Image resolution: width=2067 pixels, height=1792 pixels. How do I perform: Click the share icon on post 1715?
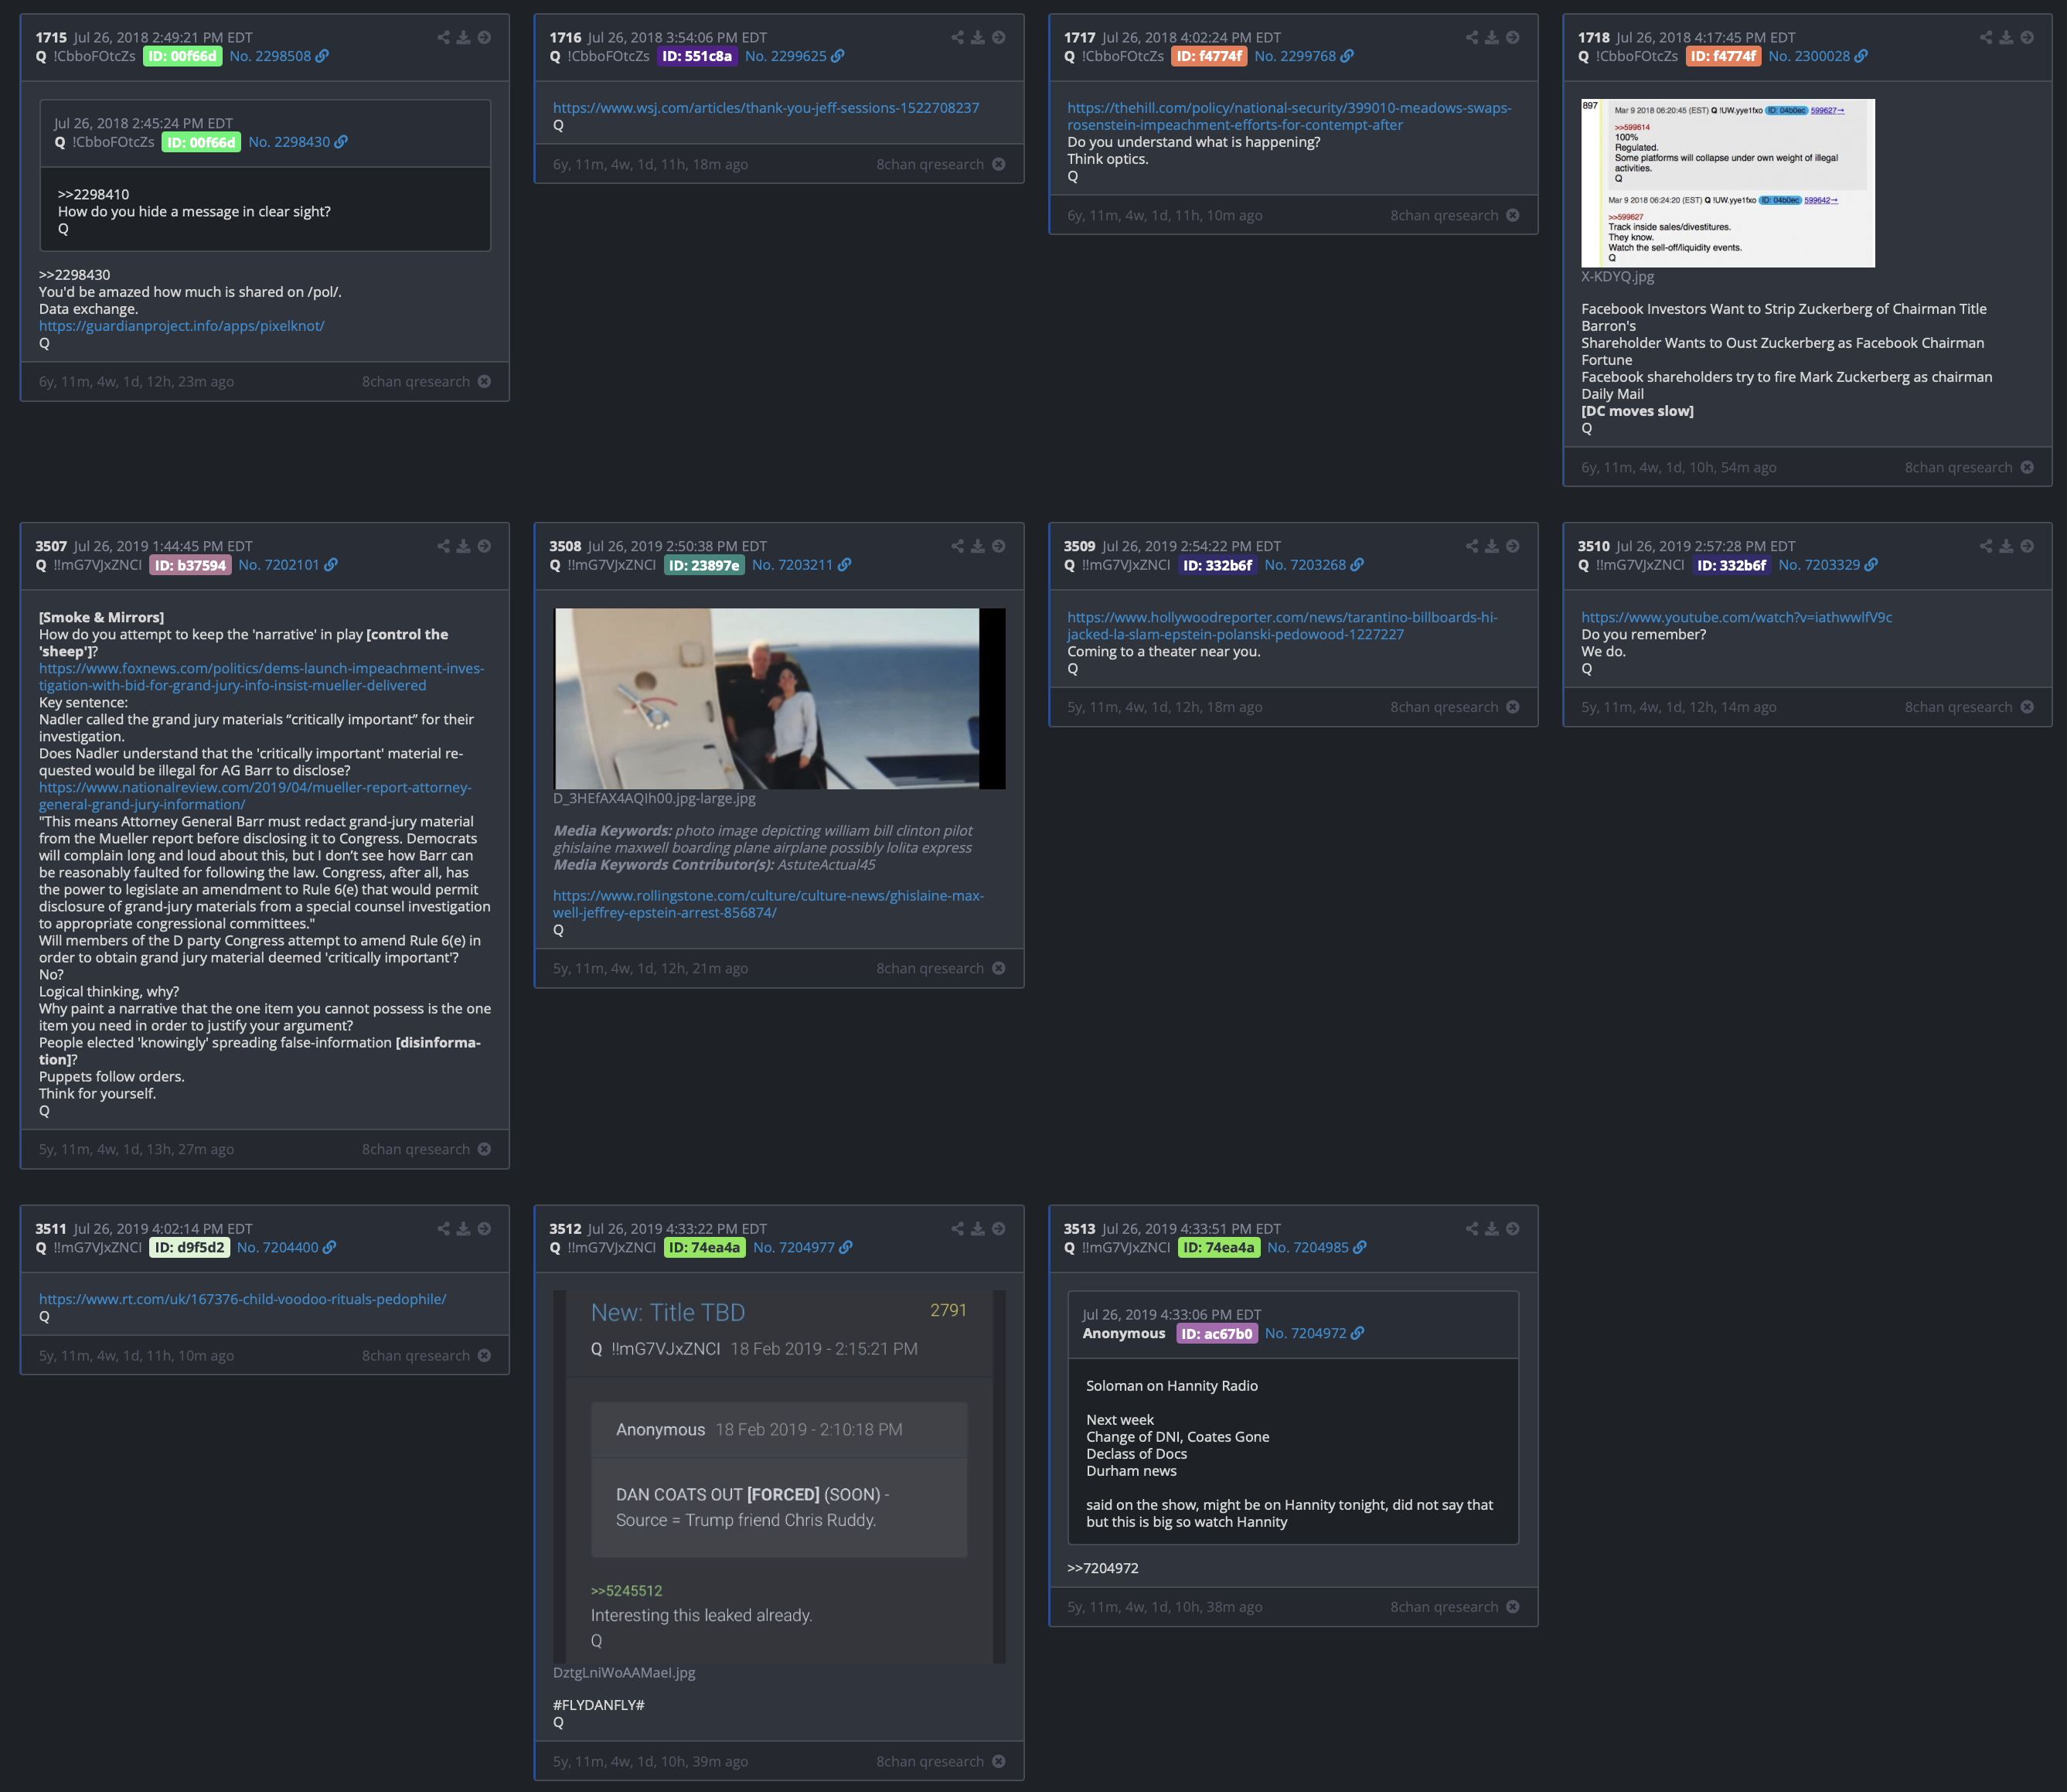(x=443, y=38)
